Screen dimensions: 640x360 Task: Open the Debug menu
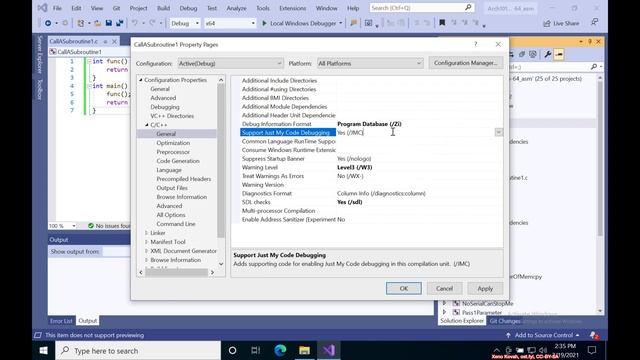(188, 8)
